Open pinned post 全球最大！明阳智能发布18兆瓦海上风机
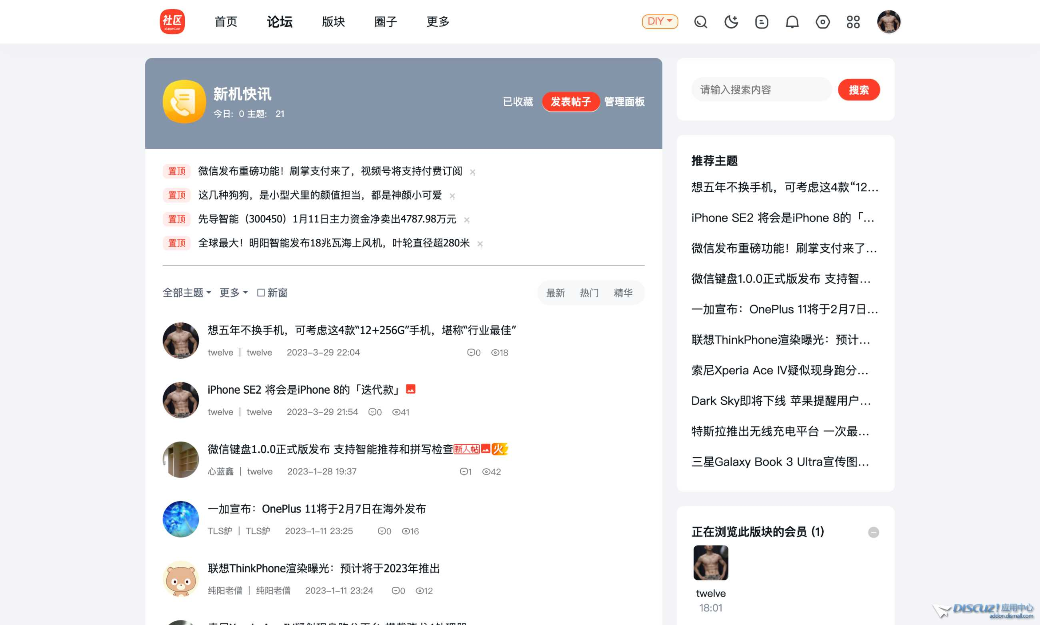Screen dimensions: 1040x625 tap(334, 243)
